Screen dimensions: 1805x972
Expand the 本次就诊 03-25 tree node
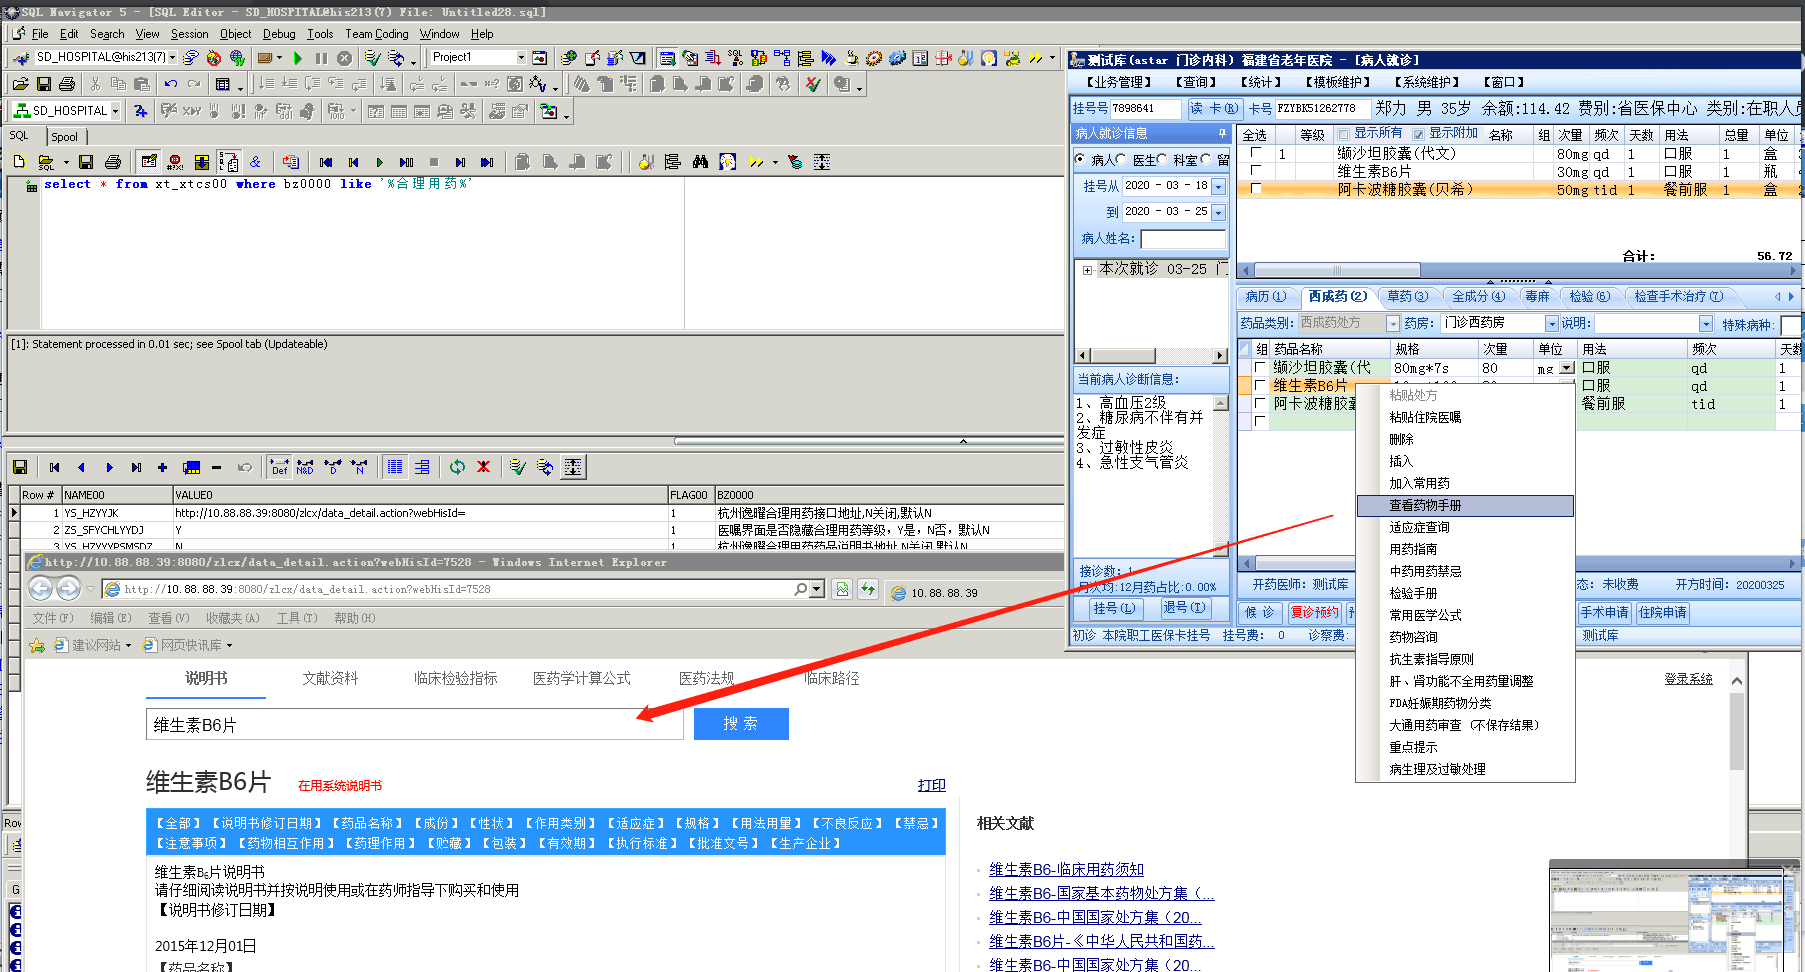[x=1088, y=270]
